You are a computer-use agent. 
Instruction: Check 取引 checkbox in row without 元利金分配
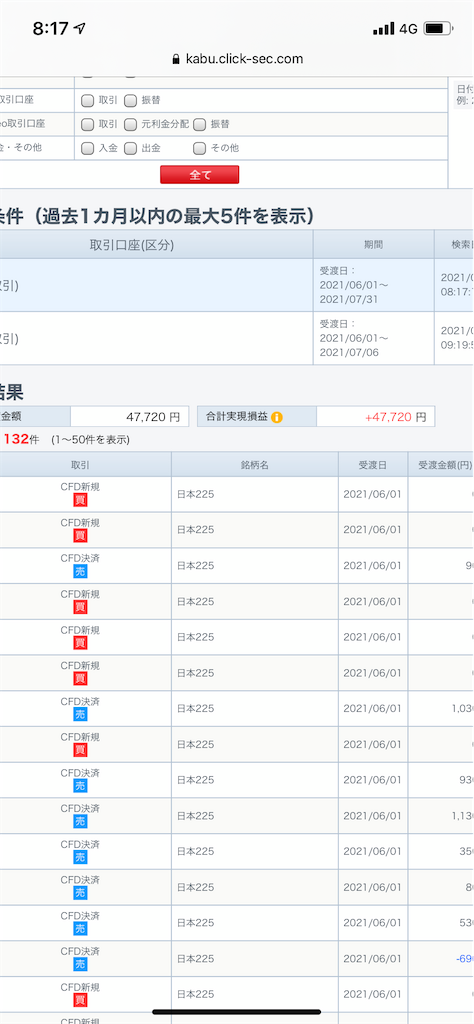87,101
